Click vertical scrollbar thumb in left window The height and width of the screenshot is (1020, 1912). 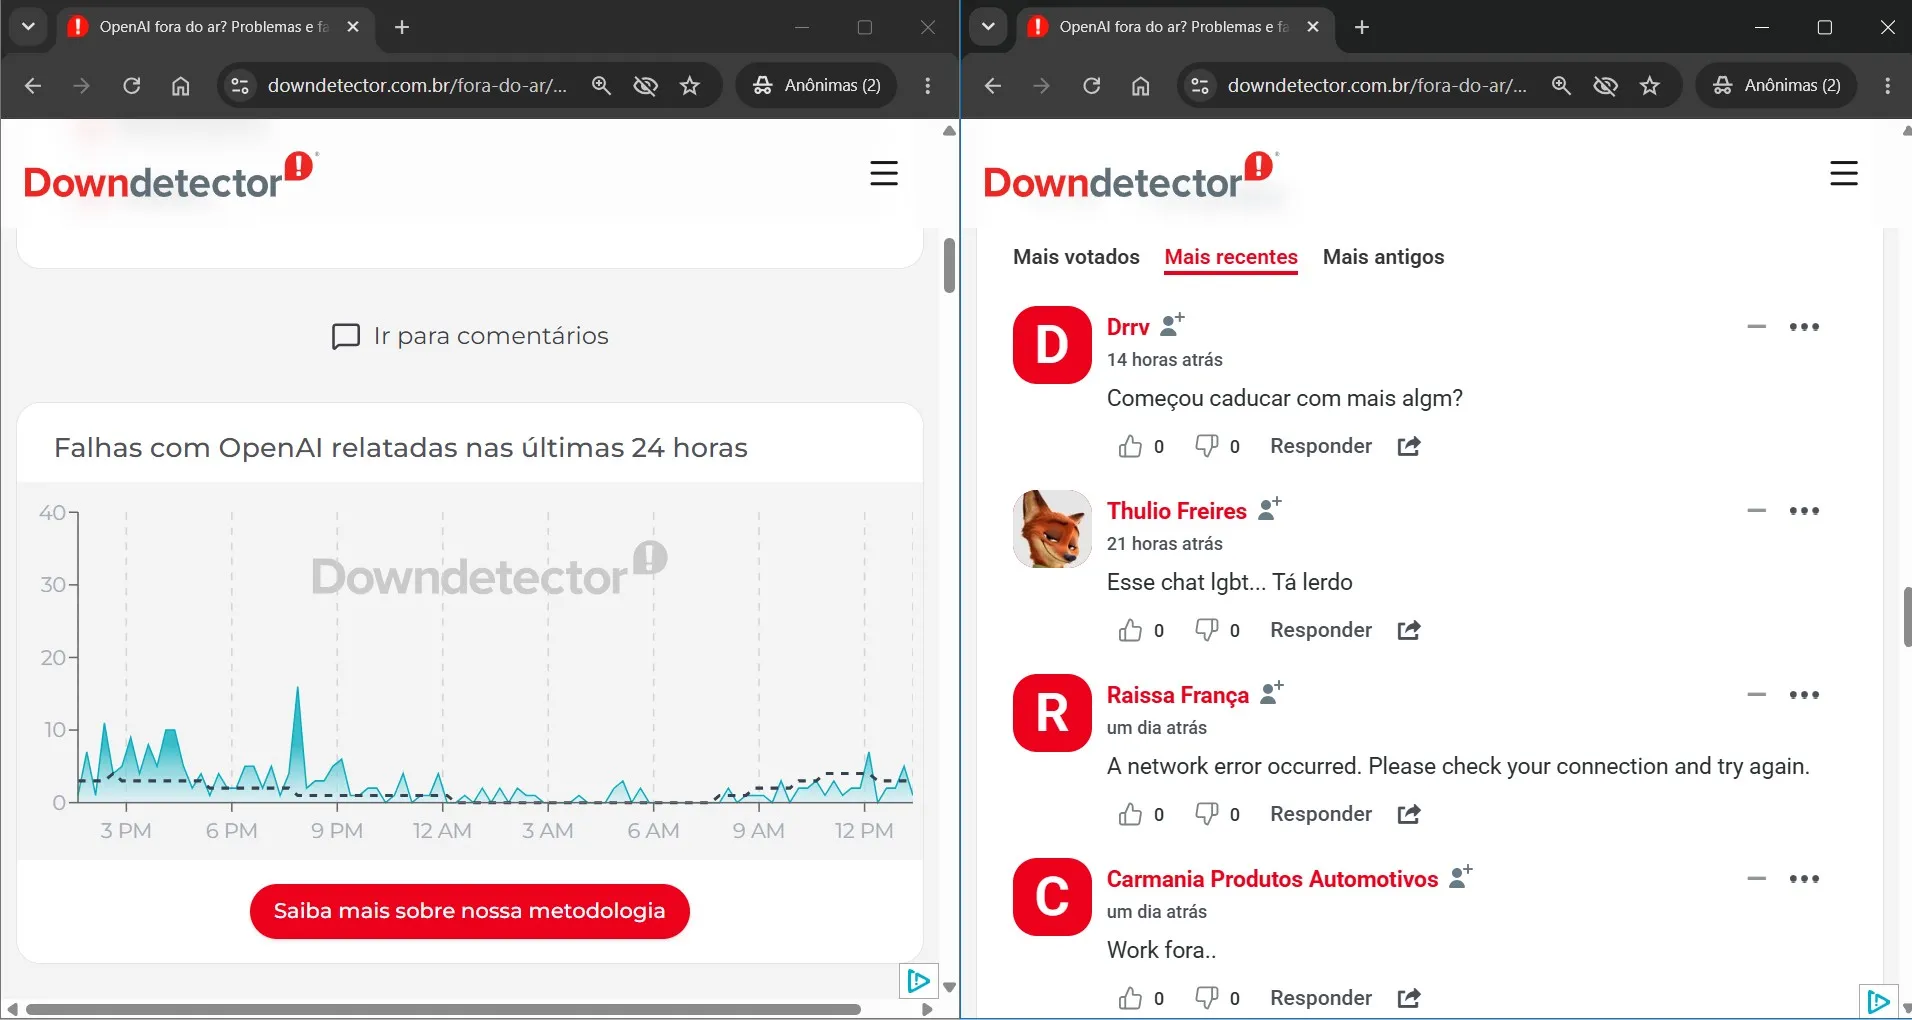coord(949,265)
